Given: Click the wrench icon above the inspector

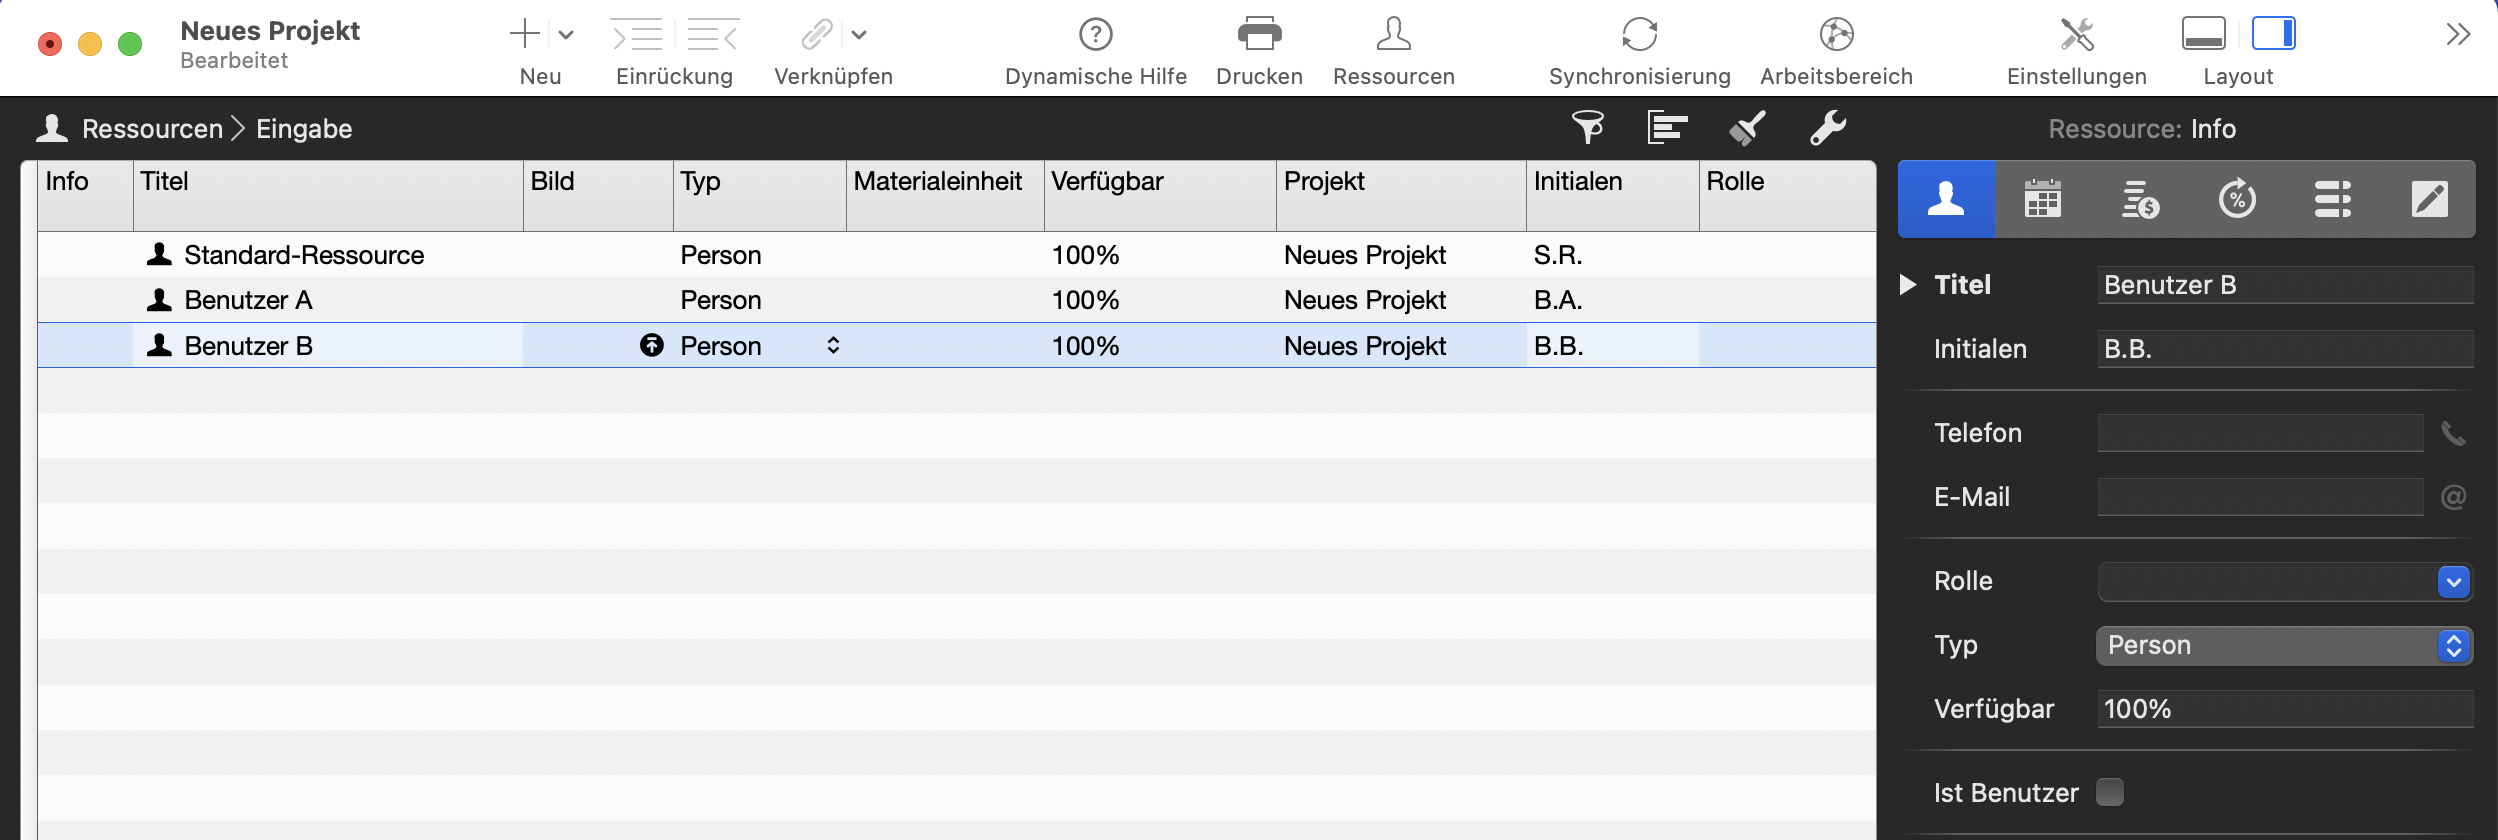Looking at the screenshot, I should (x=1829, y=128).
